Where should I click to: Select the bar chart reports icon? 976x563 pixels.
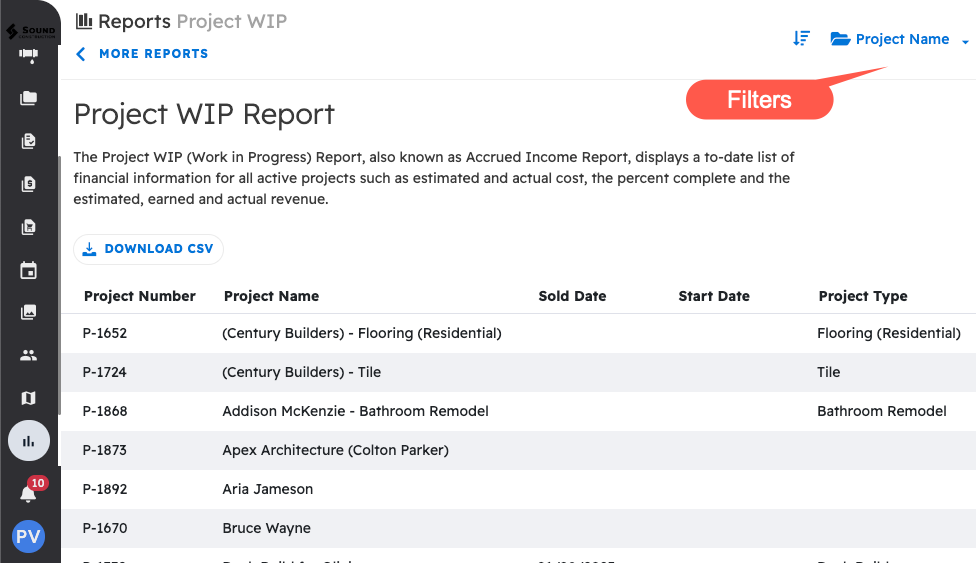click(29, 440)
